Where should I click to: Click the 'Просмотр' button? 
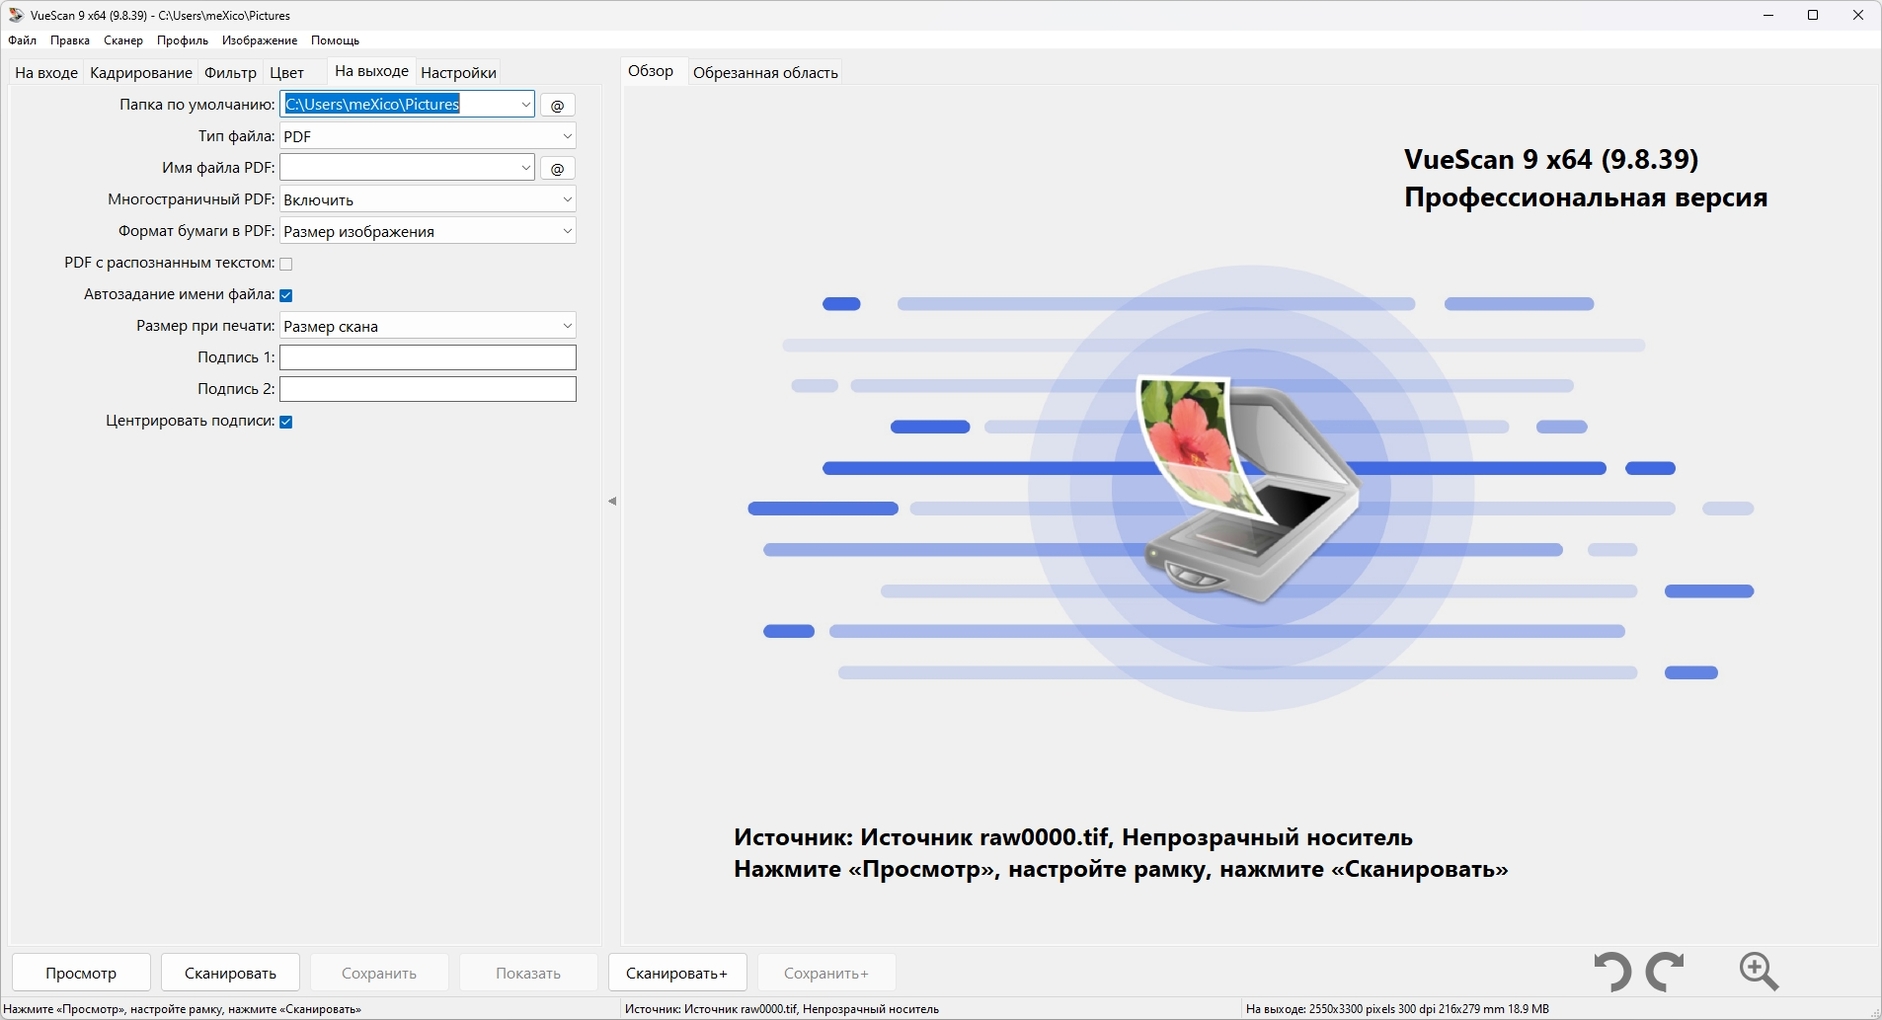click(81, 973)
